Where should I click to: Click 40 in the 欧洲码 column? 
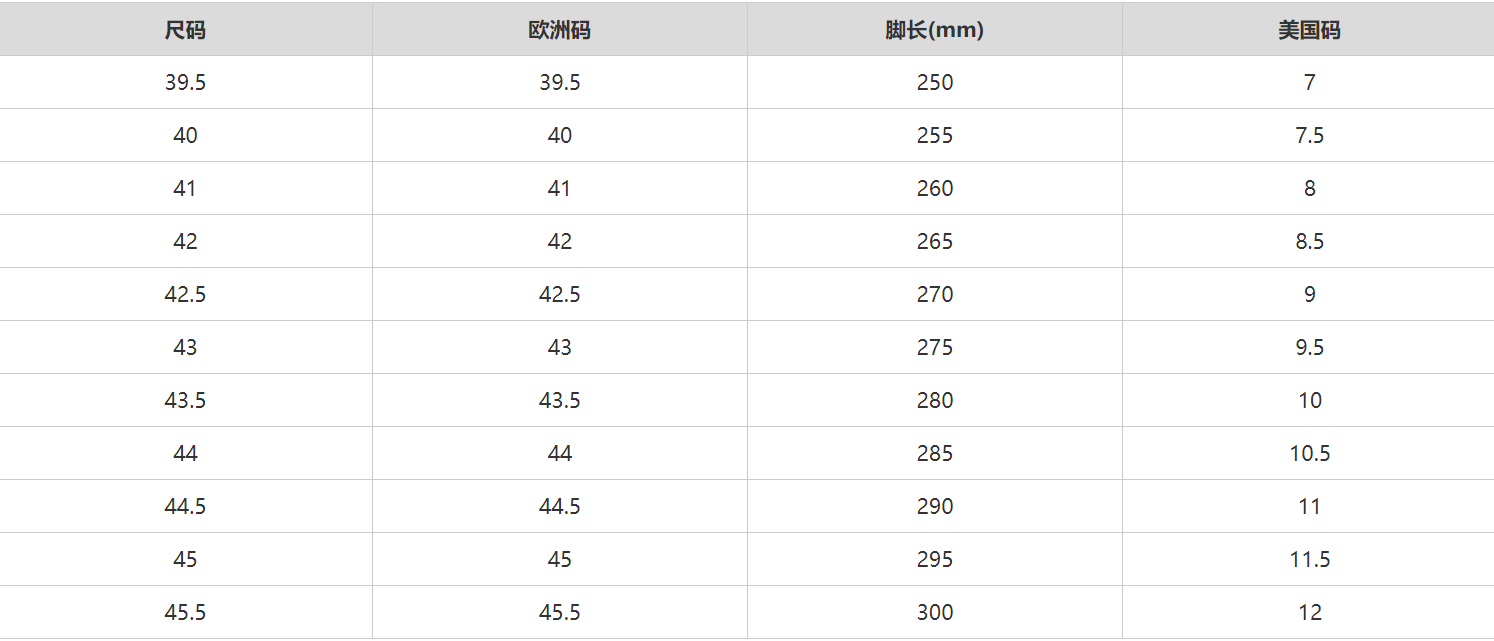(559, 135)
